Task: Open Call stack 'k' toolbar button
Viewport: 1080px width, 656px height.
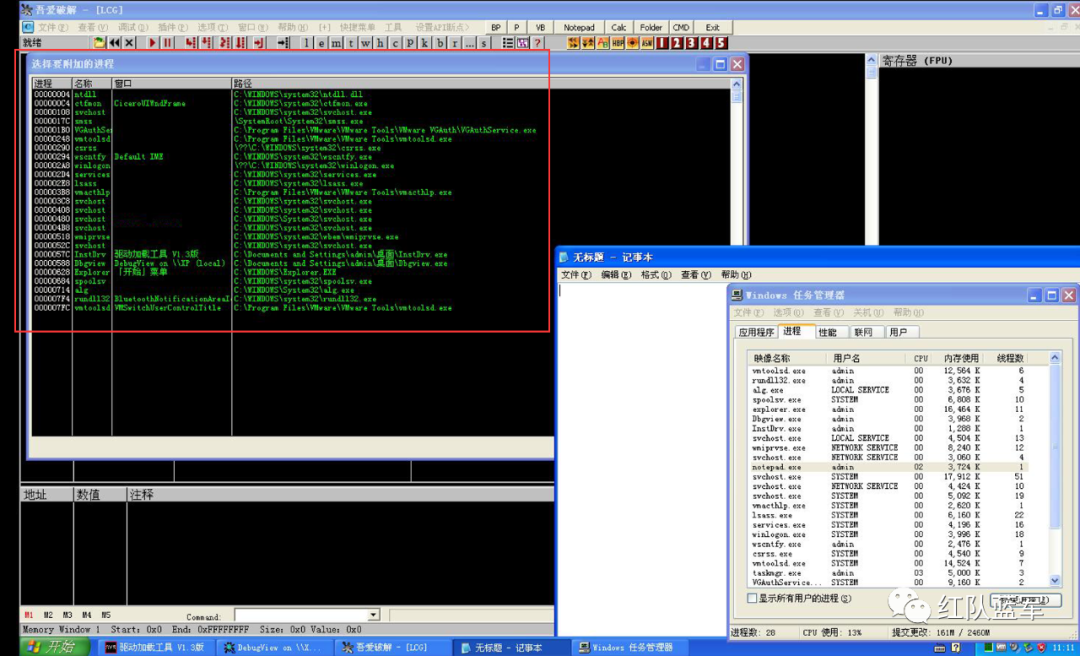Action: (x=424, y=43)
